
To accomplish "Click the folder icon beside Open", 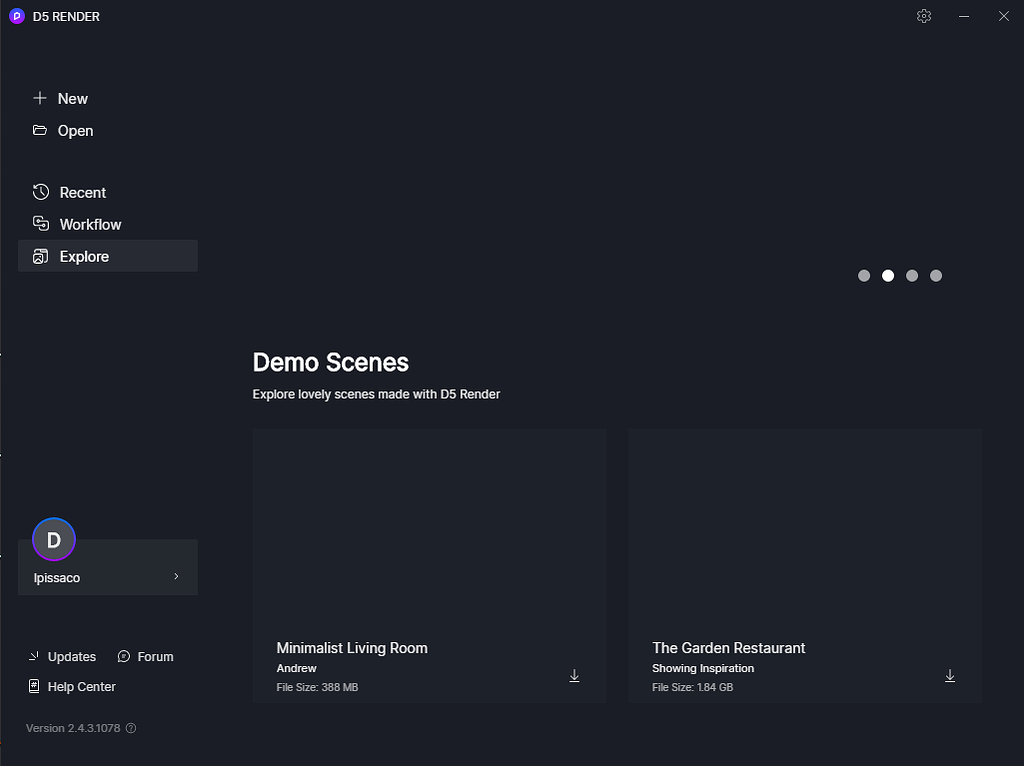I will tap(40, 130).
